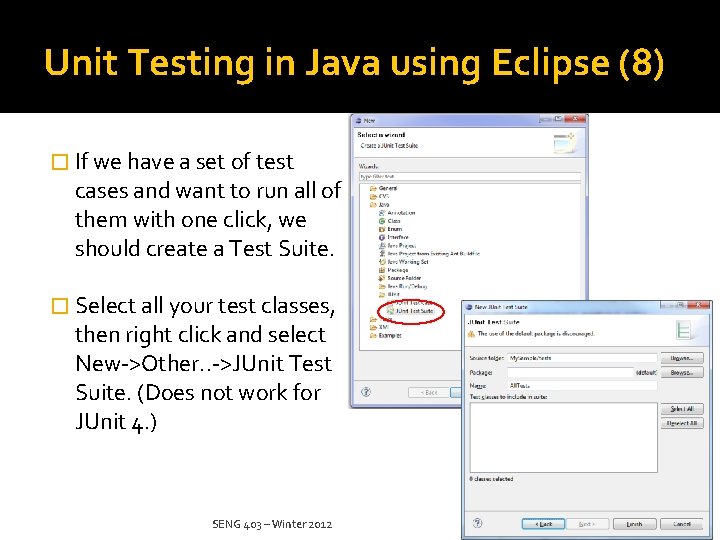
Task: Click Back button in the New wizard dialog
Action: click(429, 393)
